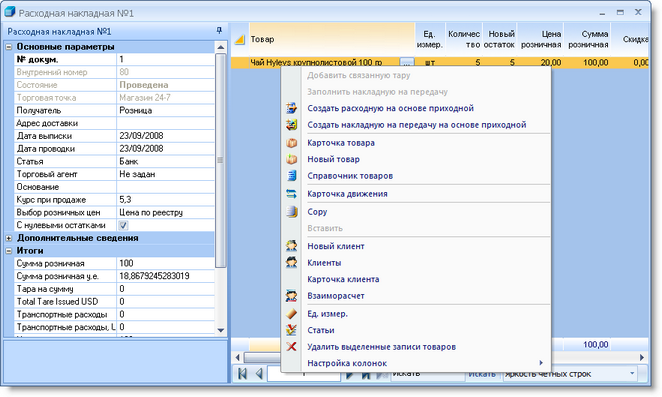Click scroll-up arrow of properties panel
The image size is (662, 397).
220,47
